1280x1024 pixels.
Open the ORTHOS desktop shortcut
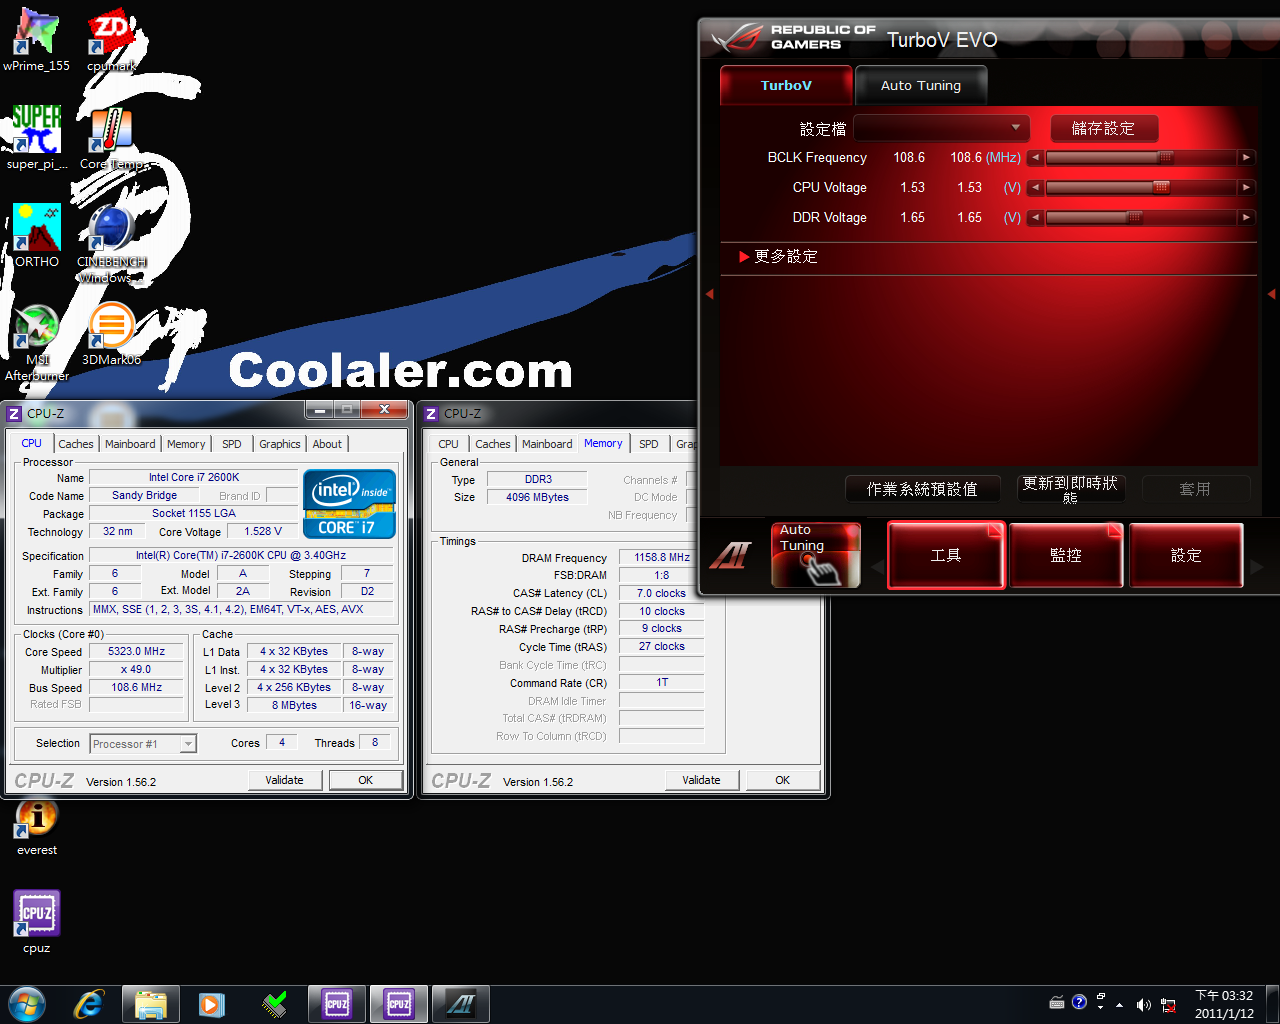[36, 236]
